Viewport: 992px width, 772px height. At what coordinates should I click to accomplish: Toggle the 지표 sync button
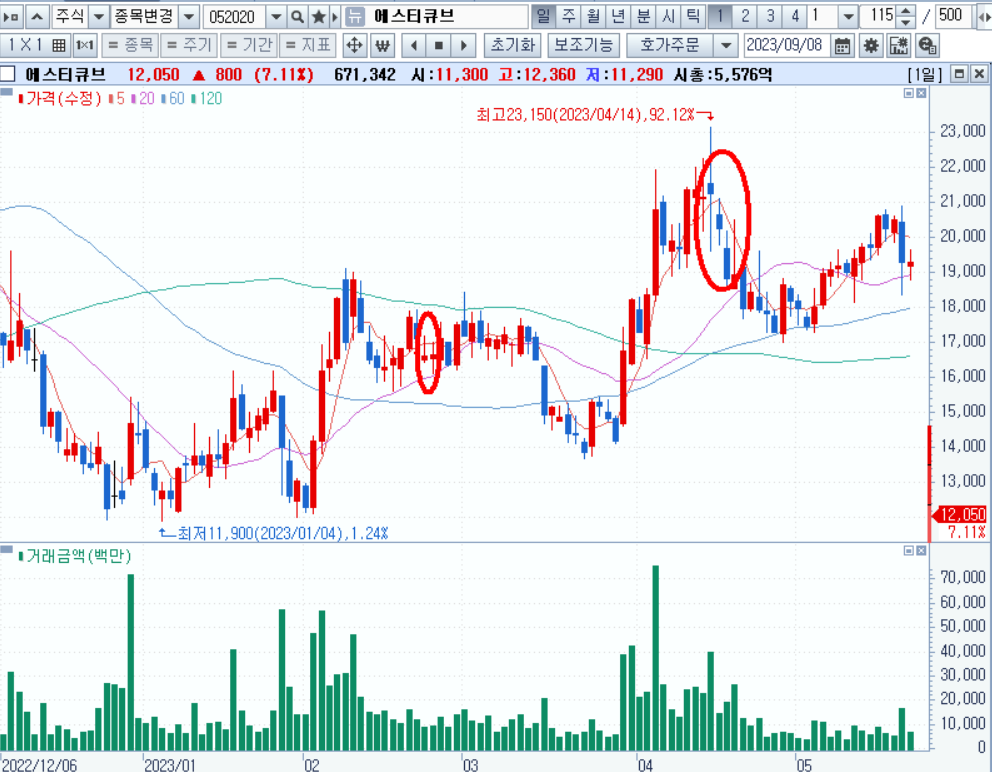point(308,46)
